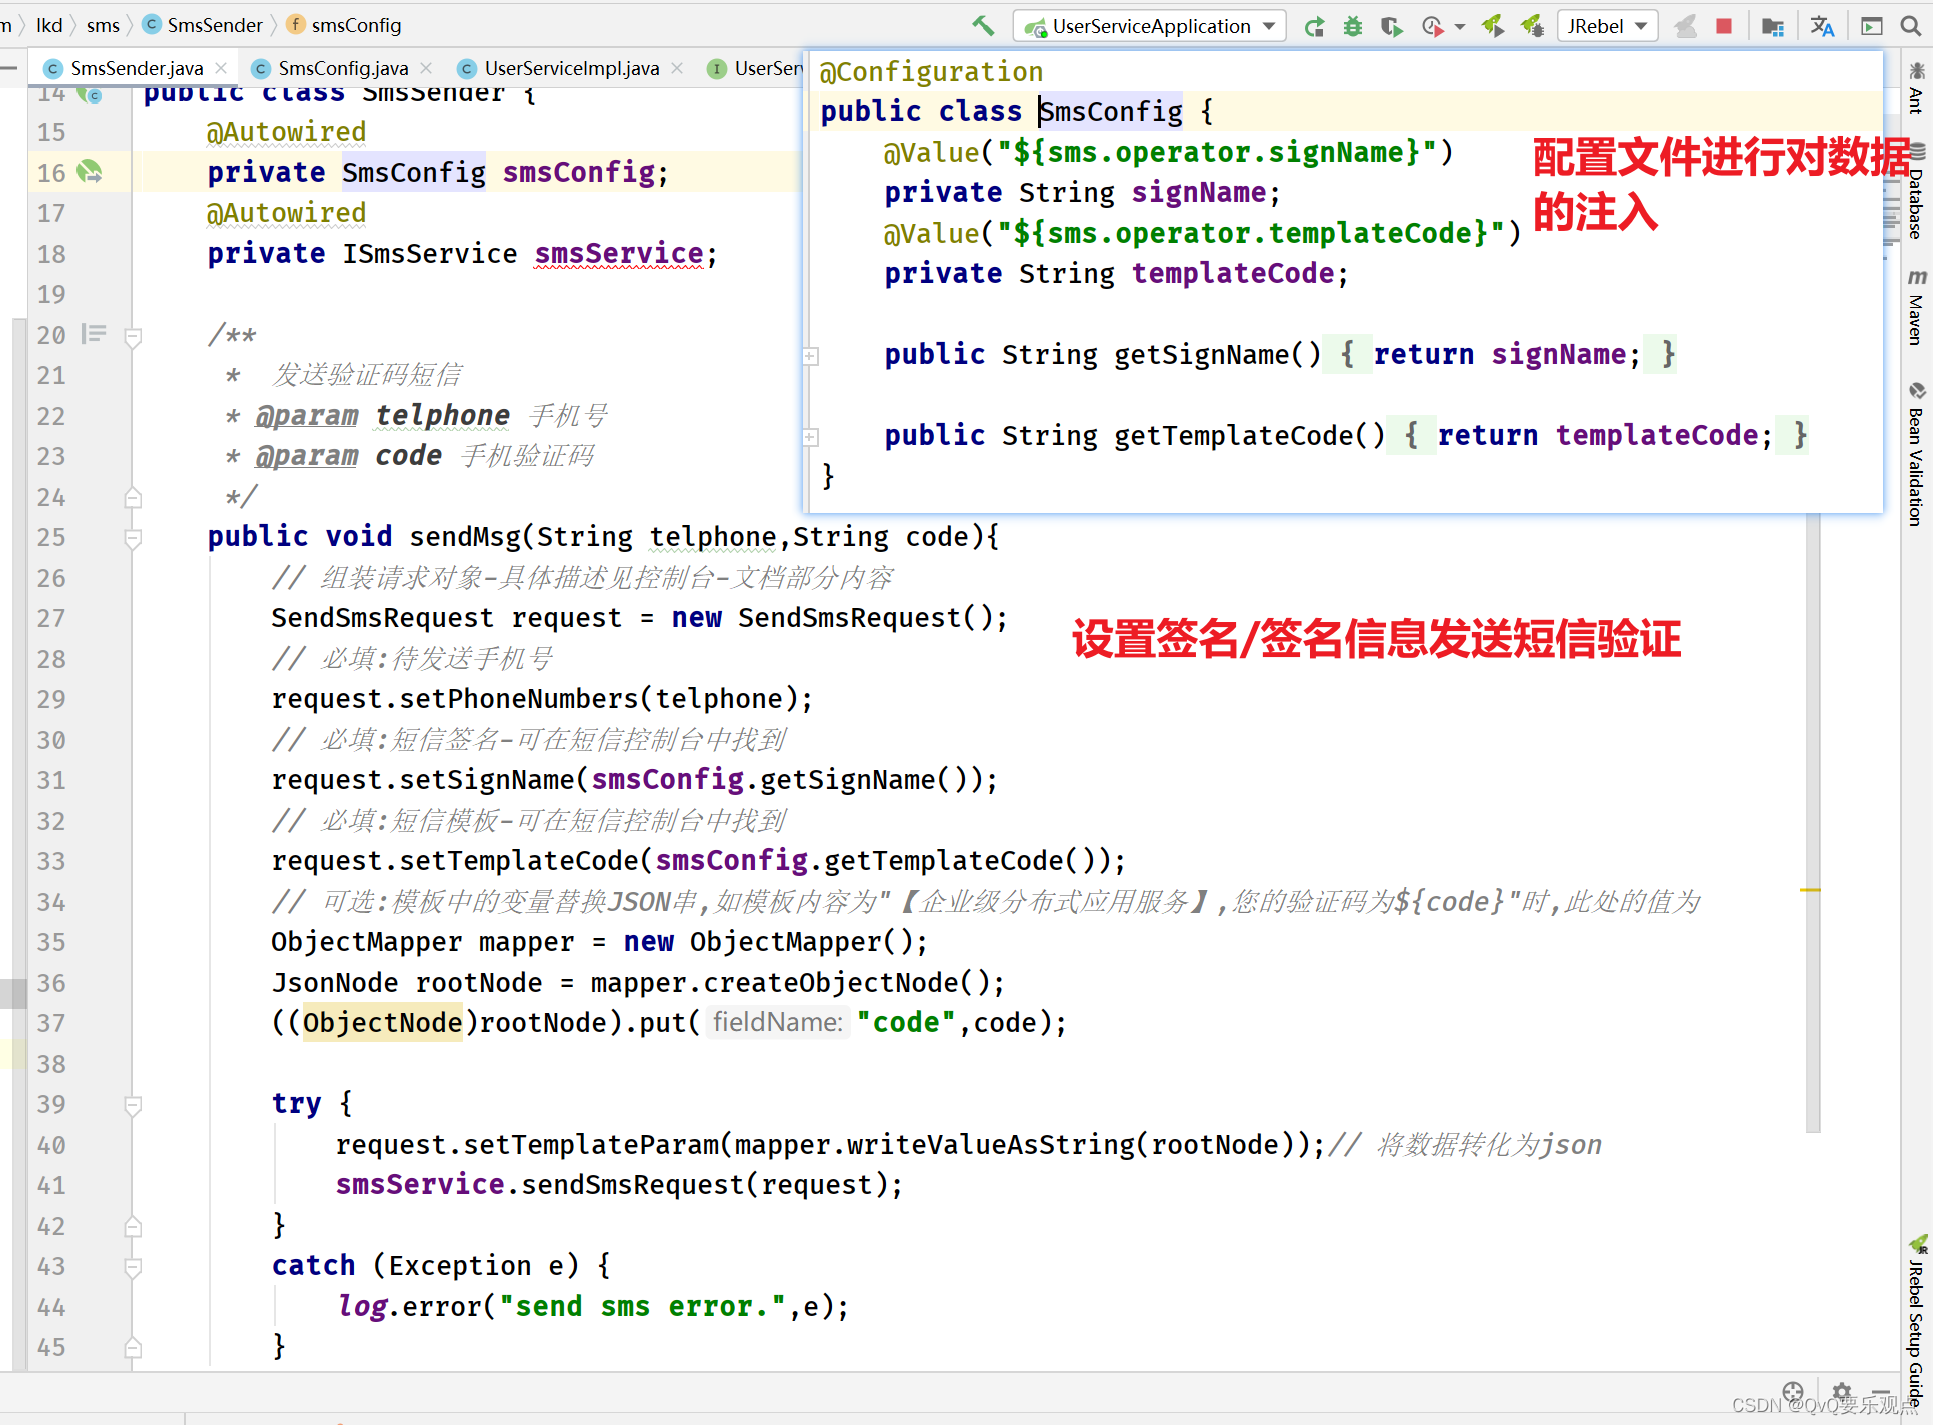Viewport: 1933px width, 1425px height.
Task: Collapse the catch block fold at line 43
Action: [x=133, y=1268]
